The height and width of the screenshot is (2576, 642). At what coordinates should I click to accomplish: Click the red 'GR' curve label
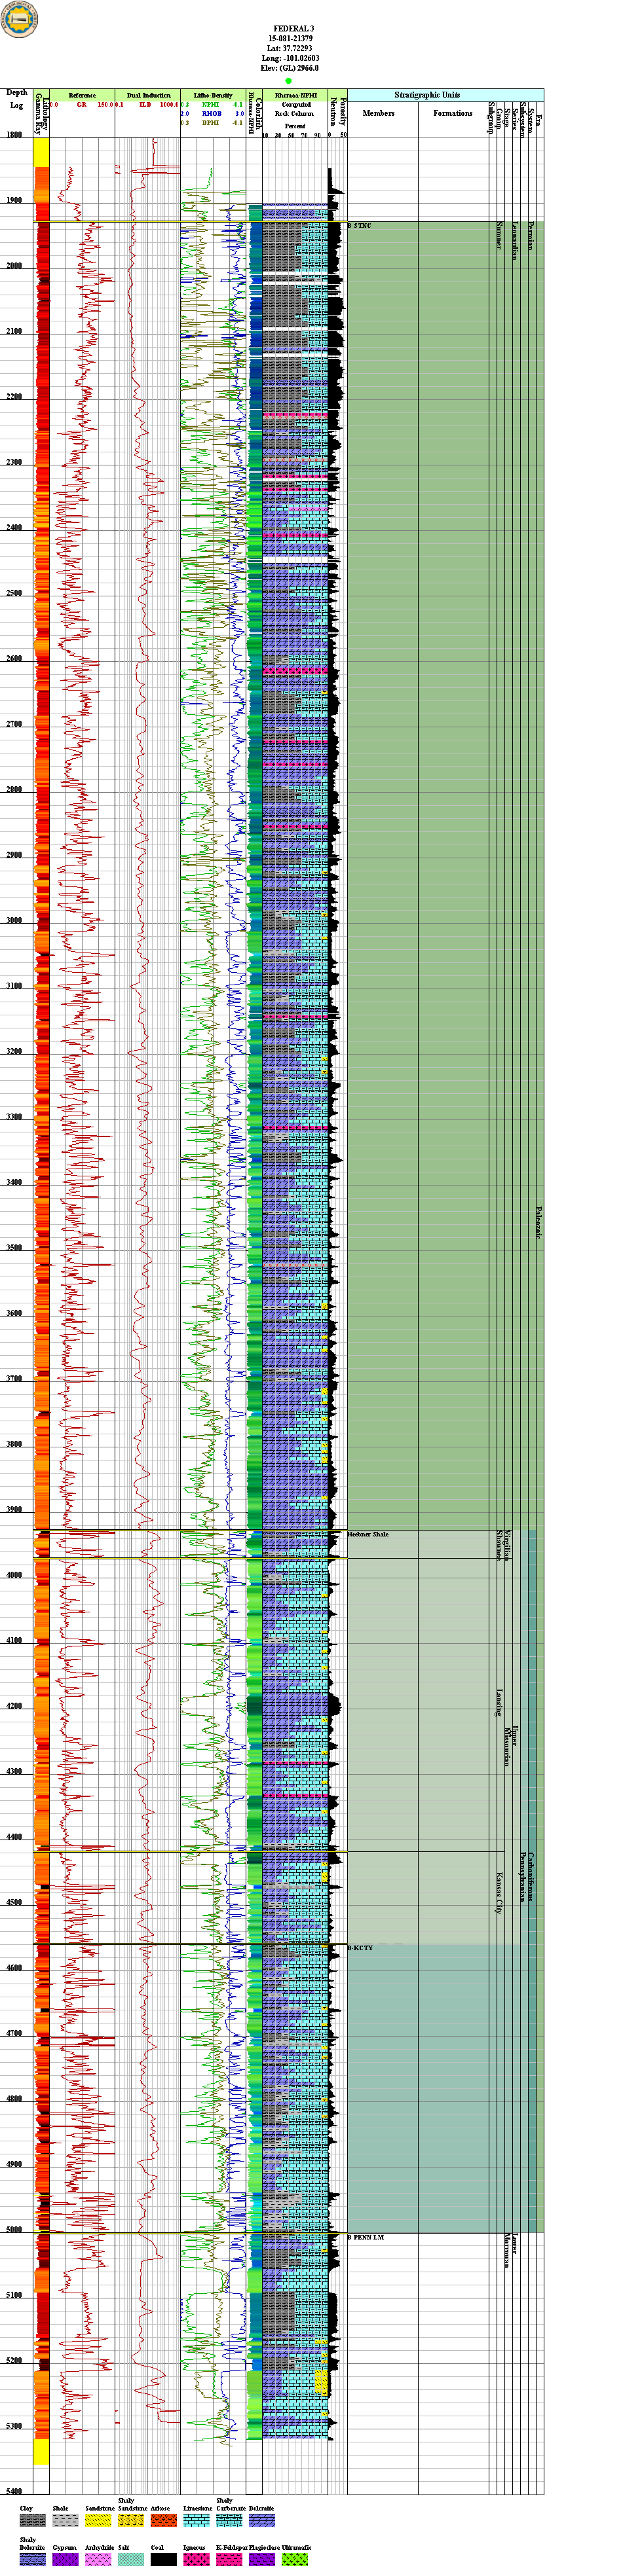coord(82,104)
